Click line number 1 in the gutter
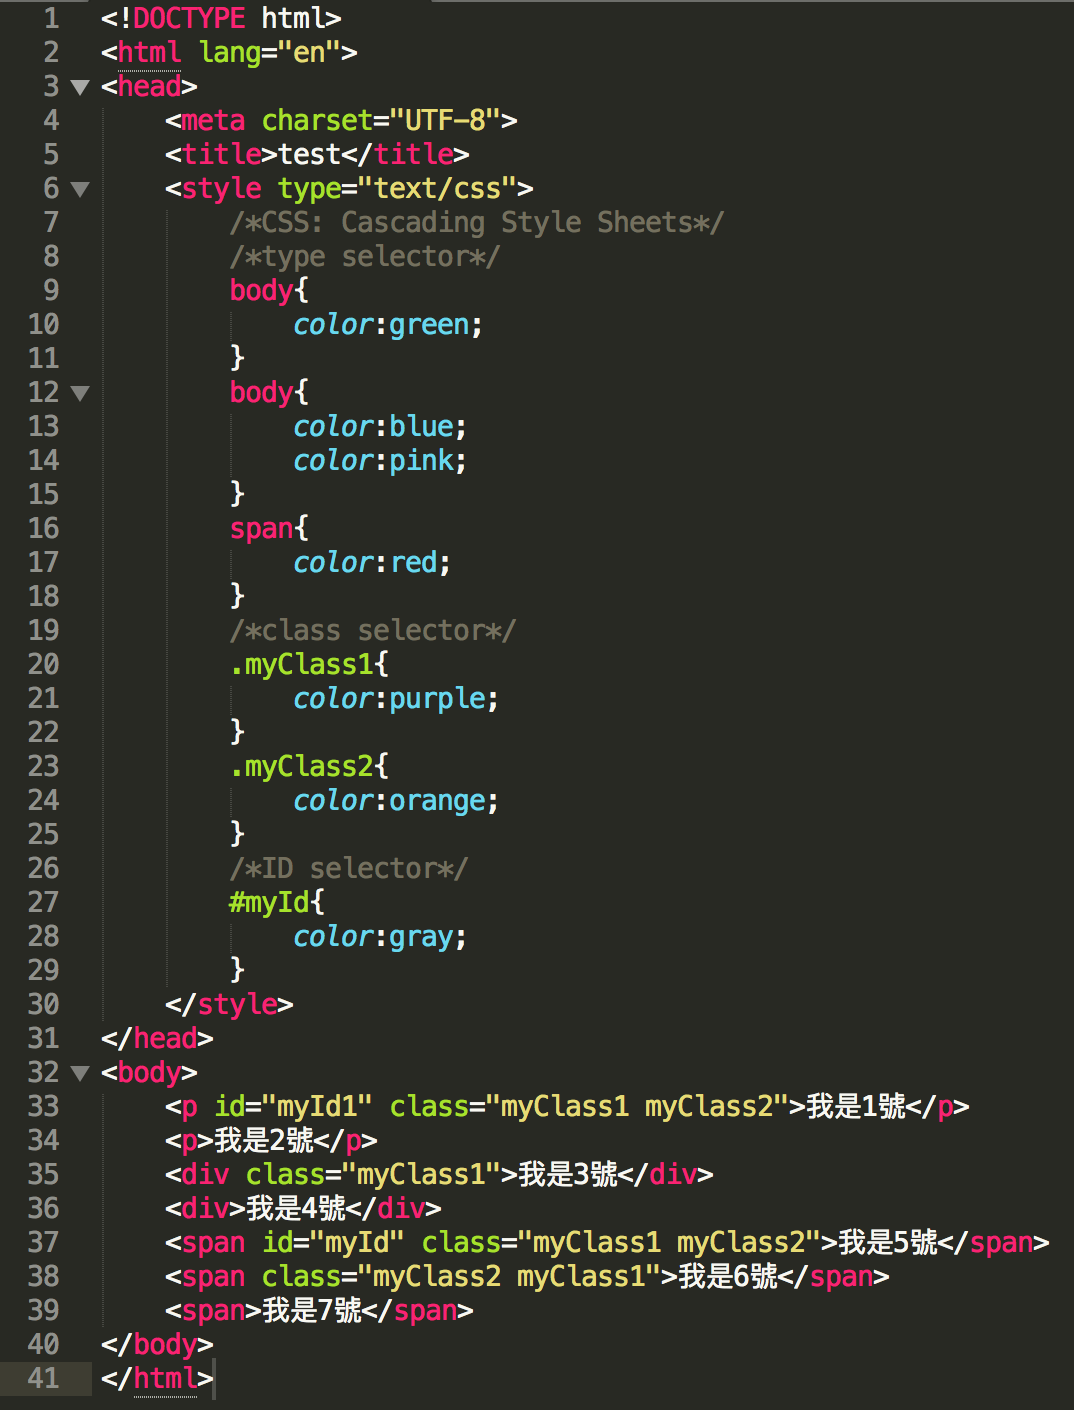The width and height of the screenshot is (1074, 1410). (x=51, y=18)
